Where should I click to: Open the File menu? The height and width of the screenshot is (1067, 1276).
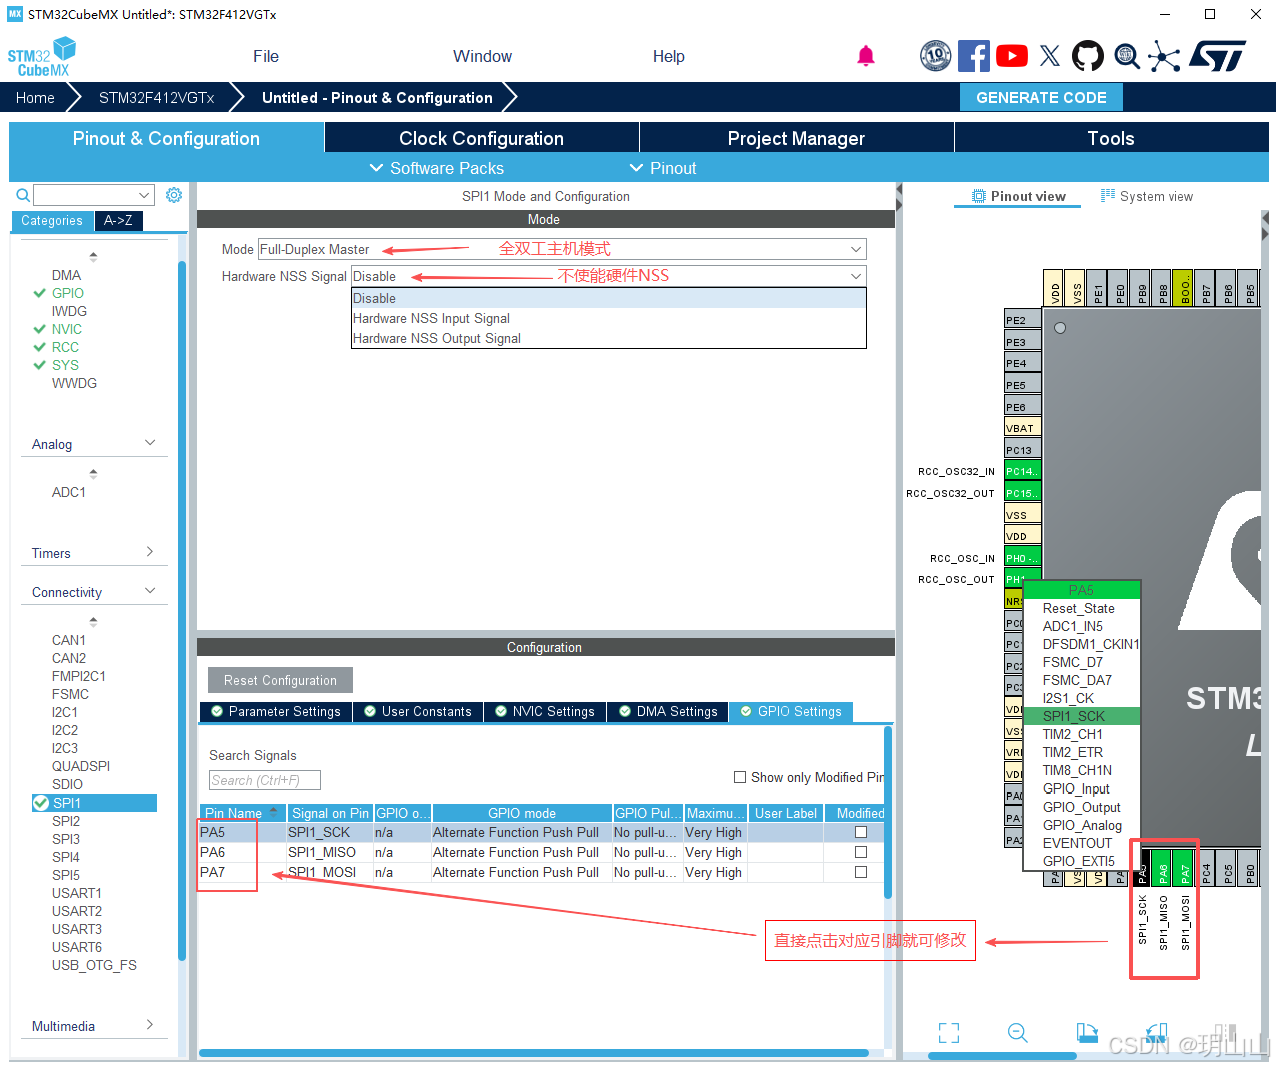266,56
